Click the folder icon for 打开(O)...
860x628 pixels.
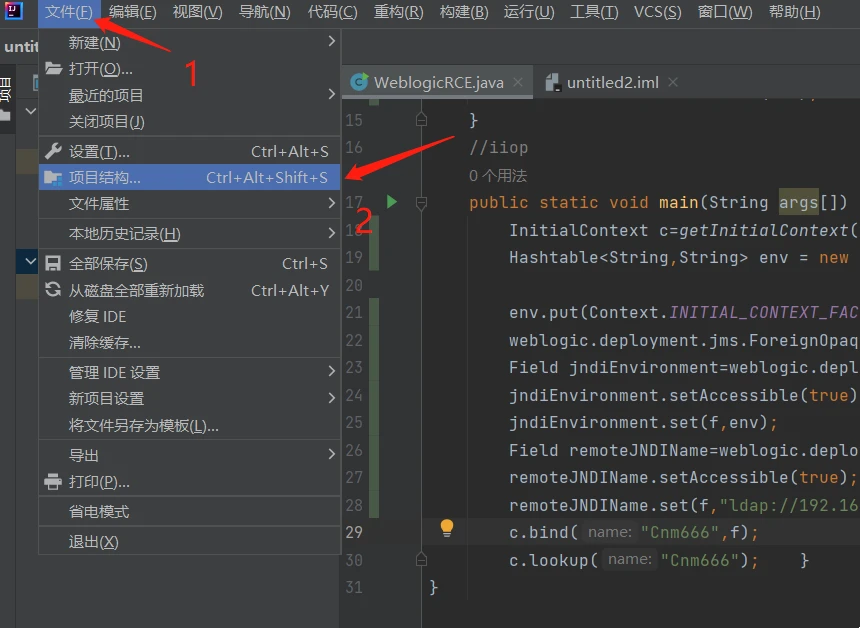point(53,69)
